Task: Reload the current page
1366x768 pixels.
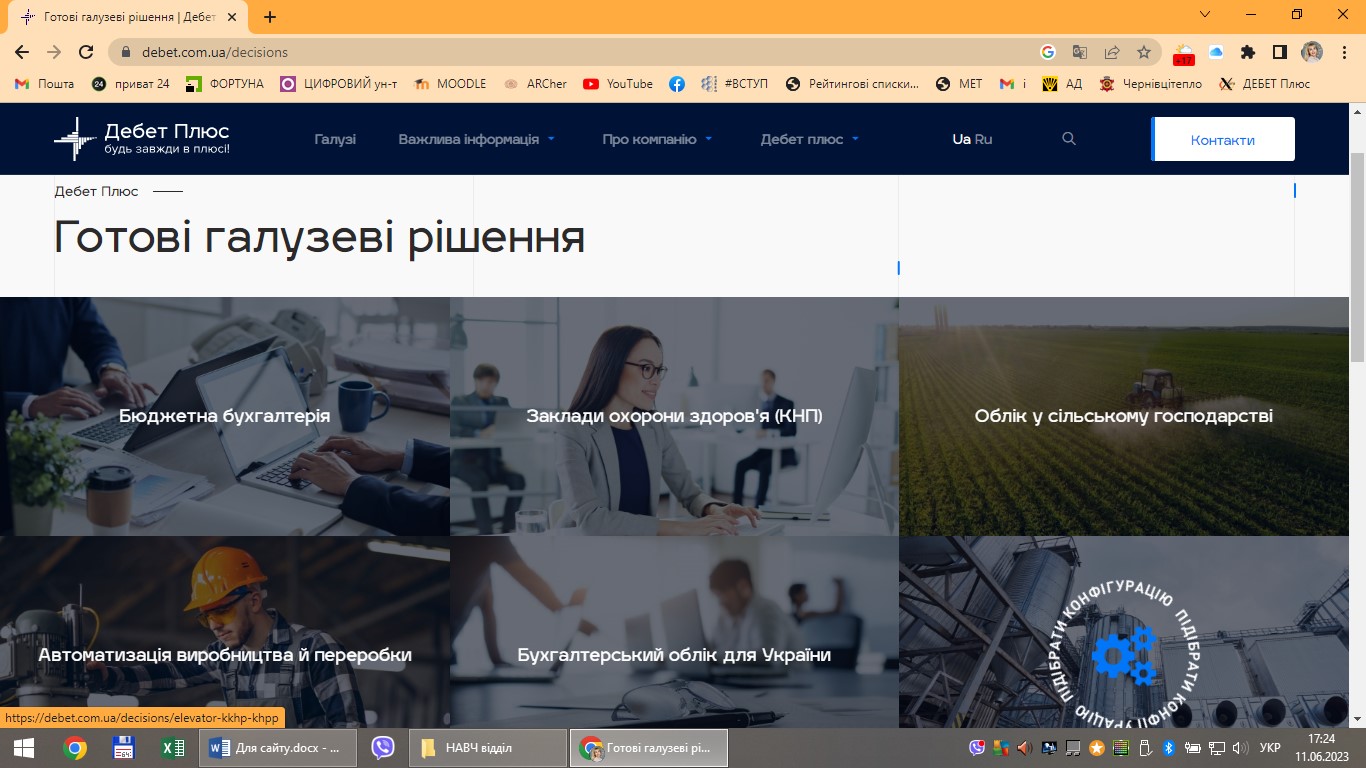Action: click(86, 52)
